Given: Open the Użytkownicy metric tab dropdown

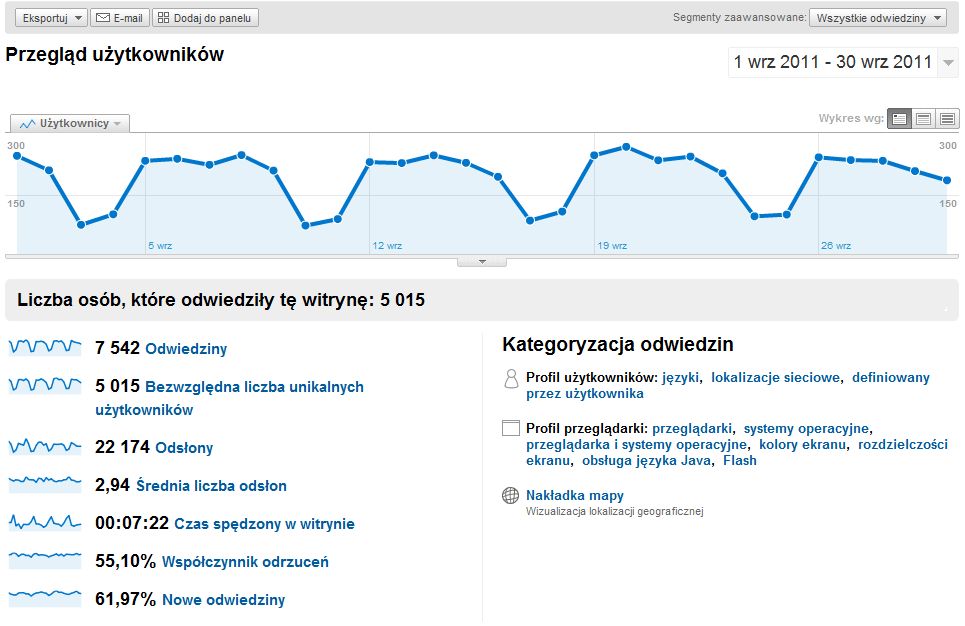Looking at the screenshot, I should (70, 123).
